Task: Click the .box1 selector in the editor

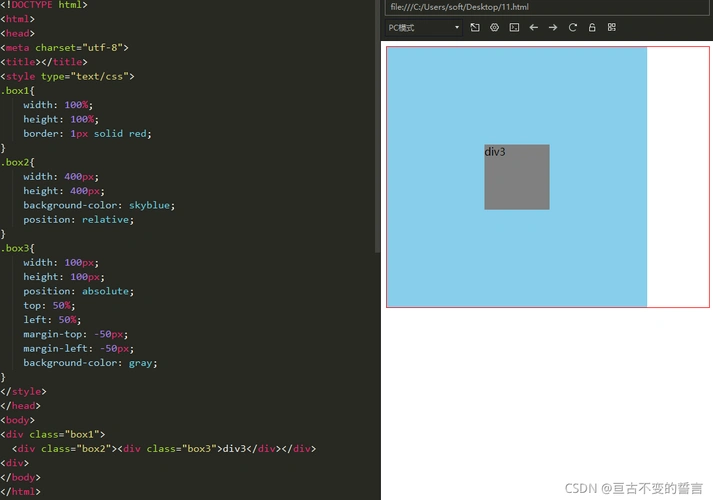Action: pyautogui.click(x=17, y=90)
